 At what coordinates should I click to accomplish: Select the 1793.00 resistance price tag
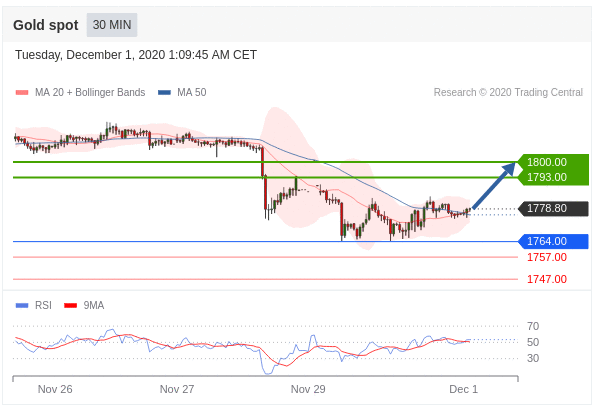(x=553, y=177)
